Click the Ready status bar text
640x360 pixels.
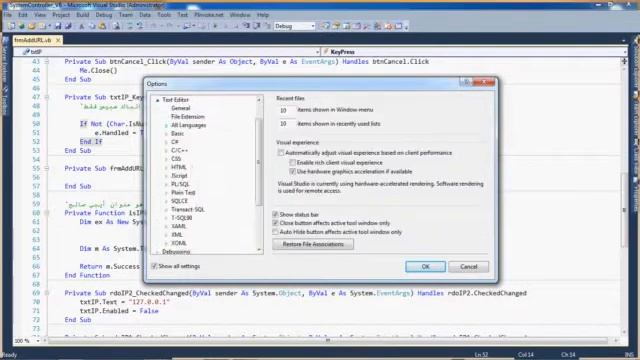click(9, 355)
